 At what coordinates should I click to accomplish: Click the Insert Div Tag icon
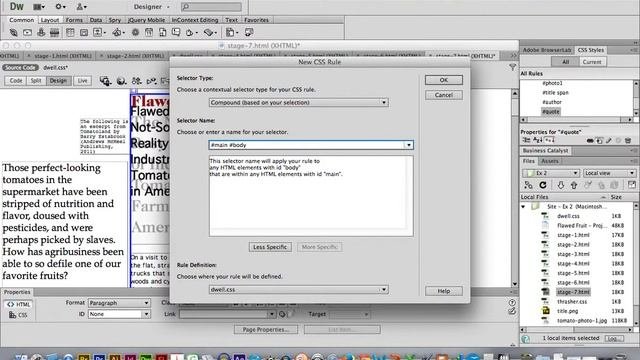click(84, 32)
